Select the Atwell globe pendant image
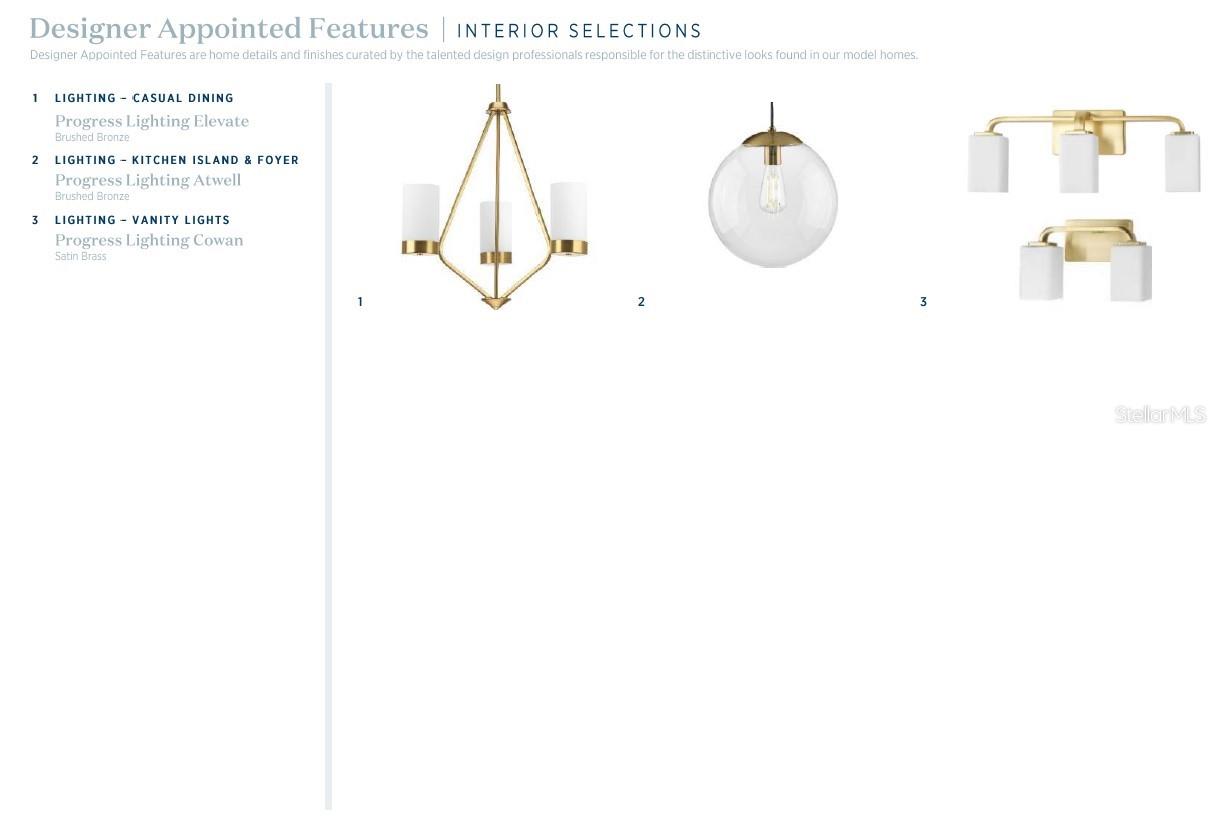 pos(772,198)
